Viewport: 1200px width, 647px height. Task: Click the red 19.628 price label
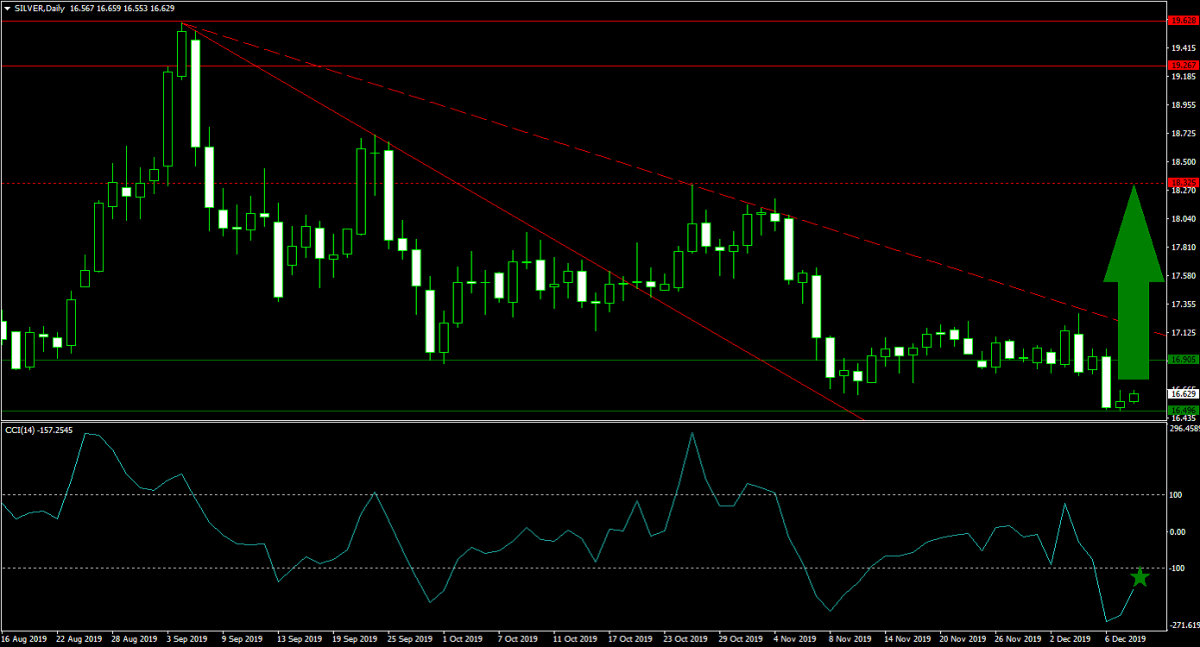pyautogui.click(x=1183, y=20)
